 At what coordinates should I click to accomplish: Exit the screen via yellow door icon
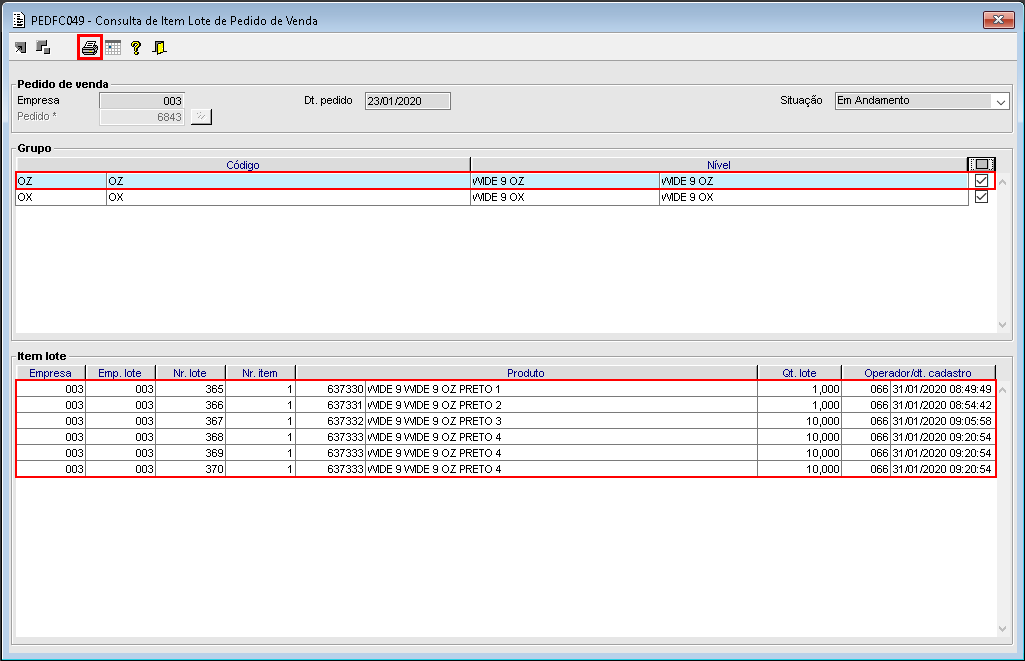(x=160, y=48)
